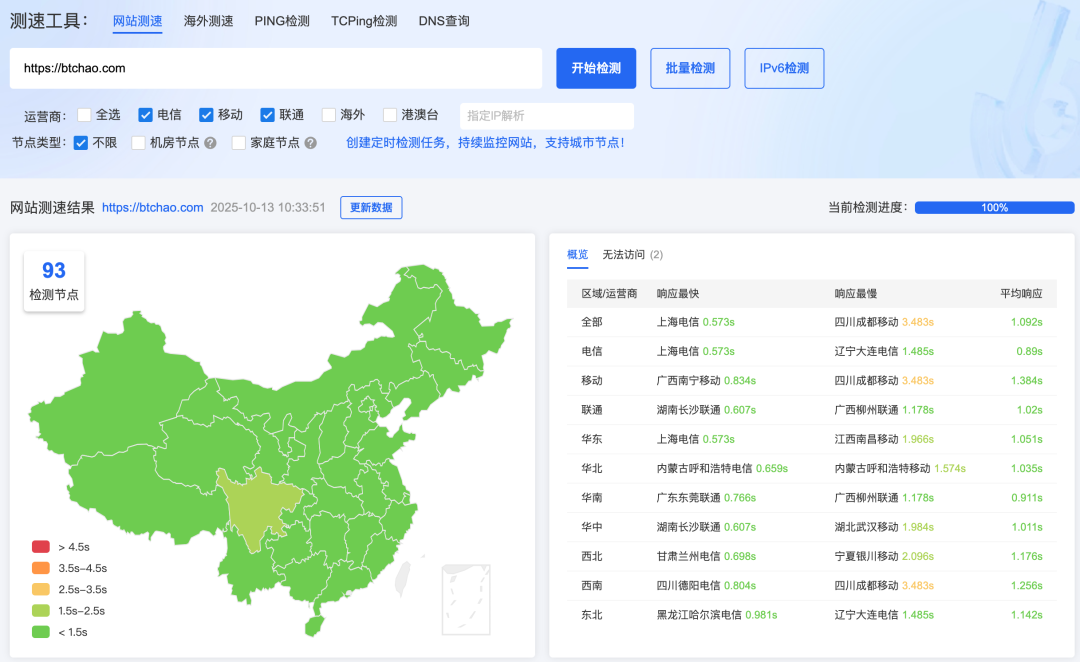Uncheck the 电信 carrier checkbox
The width and height of the screenshot is (1080, 662).
coord(145,115)
